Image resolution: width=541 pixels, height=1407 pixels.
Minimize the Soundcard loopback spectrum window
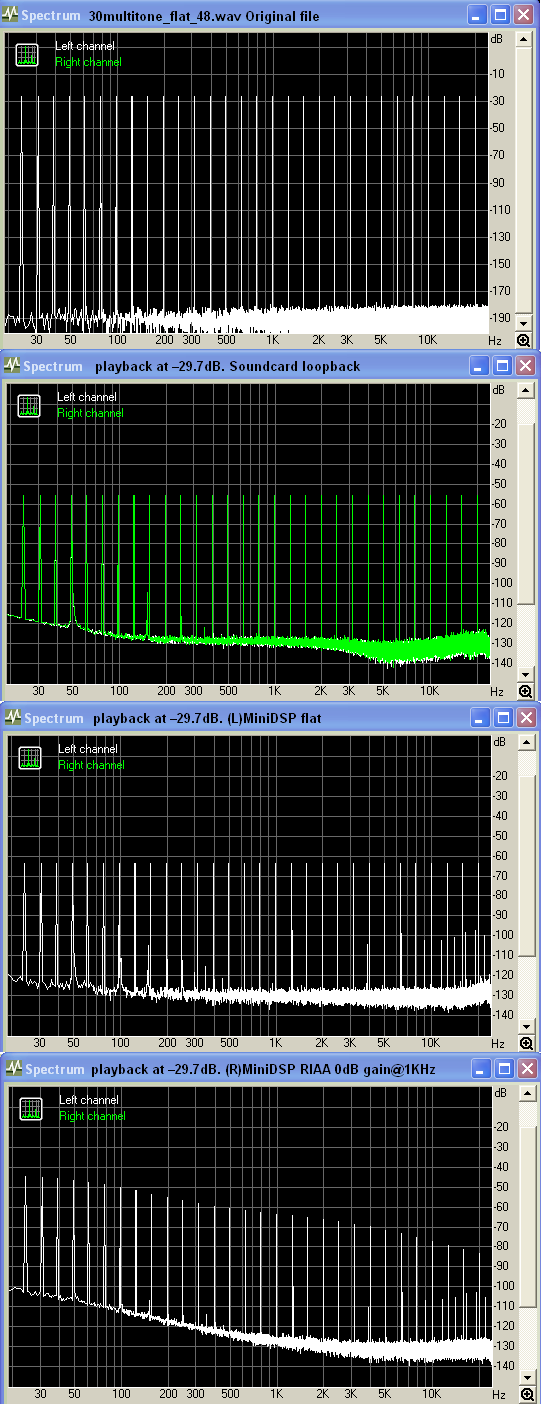click(477, 366)
